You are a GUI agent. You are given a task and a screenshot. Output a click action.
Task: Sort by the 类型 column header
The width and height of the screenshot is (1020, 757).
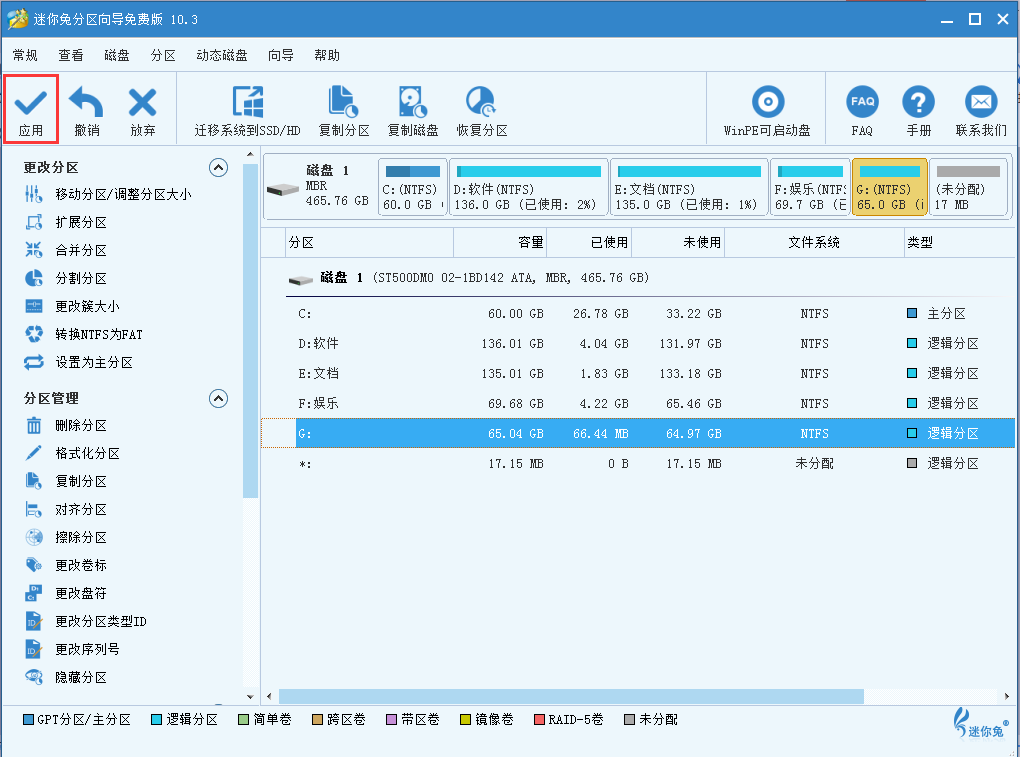click(x=959, y=243)
